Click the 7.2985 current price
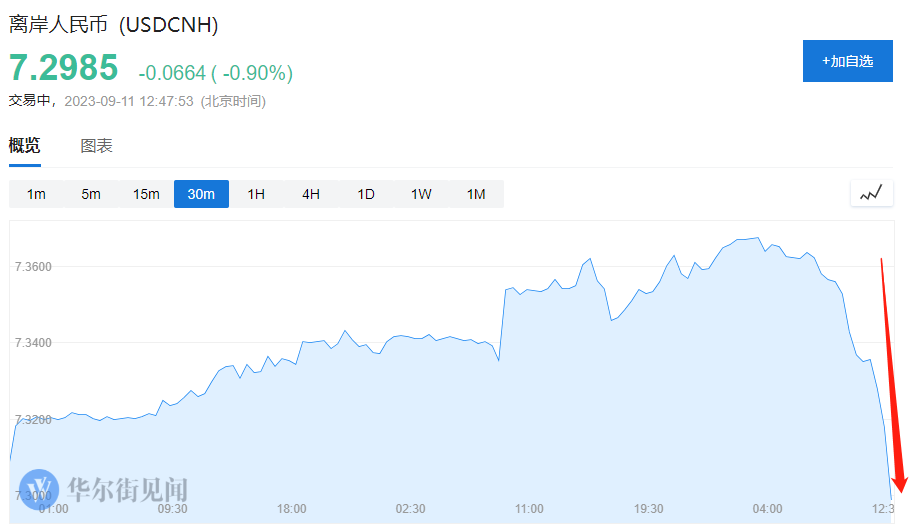The image size is (910, 530). 64,68
